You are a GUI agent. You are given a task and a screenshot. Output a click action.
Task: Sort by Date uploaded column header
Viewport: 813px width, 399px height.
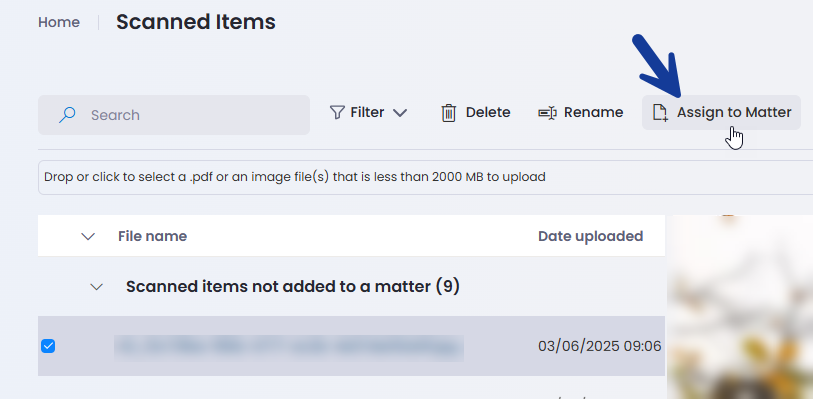point(591,236)
